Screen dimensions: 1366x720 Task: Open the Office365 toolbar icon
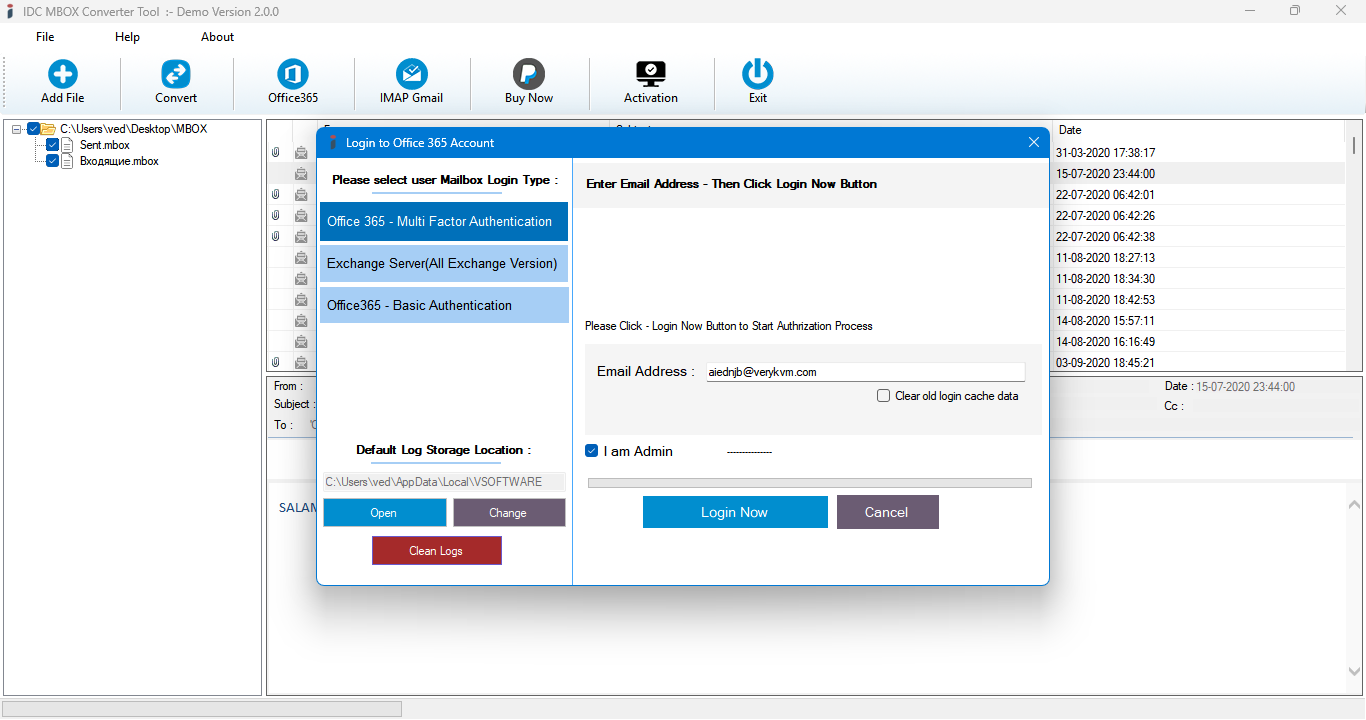[293, 74]
